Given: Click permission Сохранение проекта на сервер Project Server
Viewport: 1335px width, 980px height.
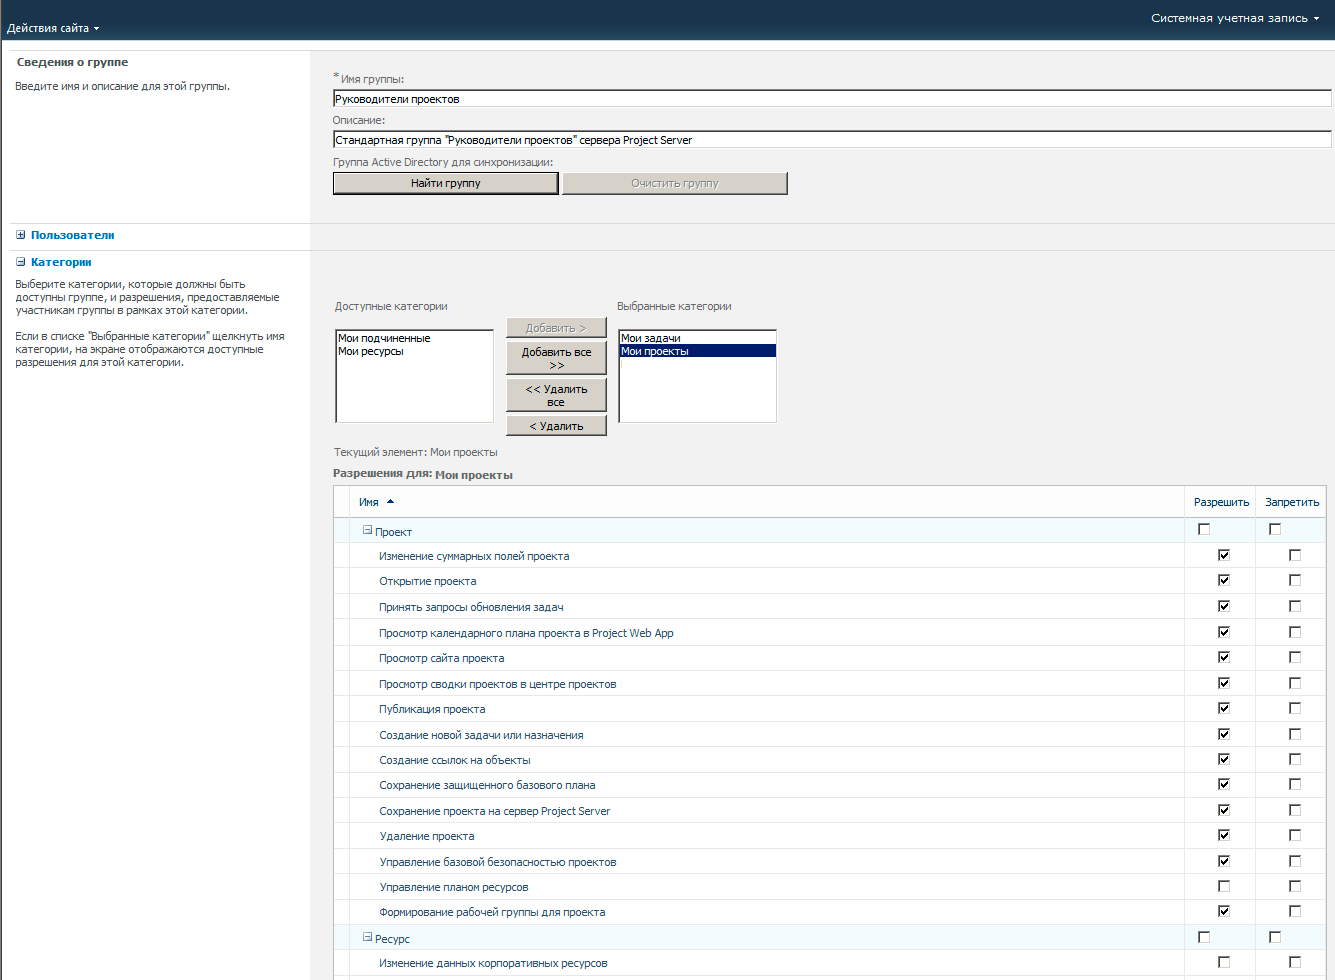Looking at the screenshot, I should click(x=494, y=811).
